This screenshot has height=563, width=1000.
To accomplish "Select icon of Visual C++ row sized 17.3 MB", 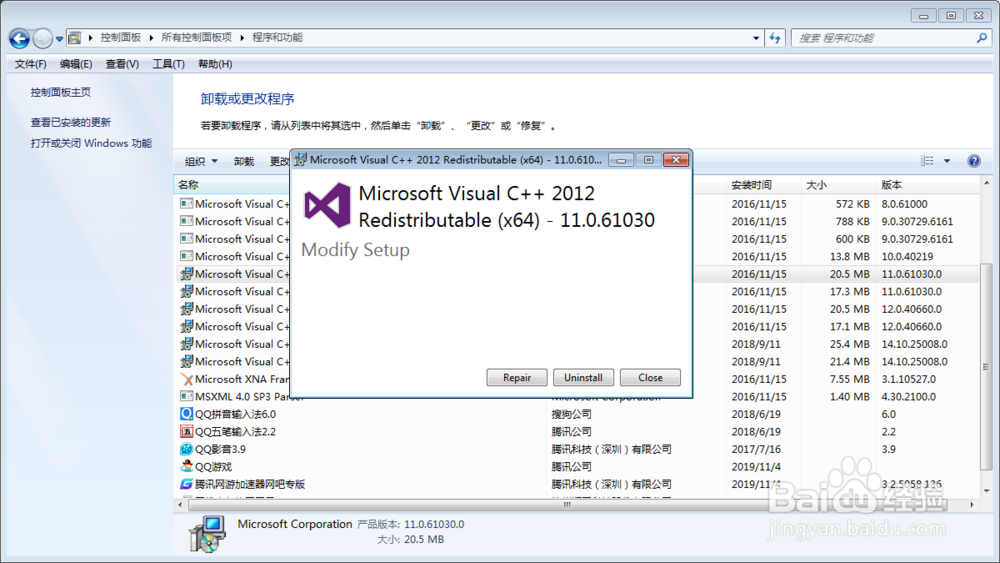I will 186,291.
